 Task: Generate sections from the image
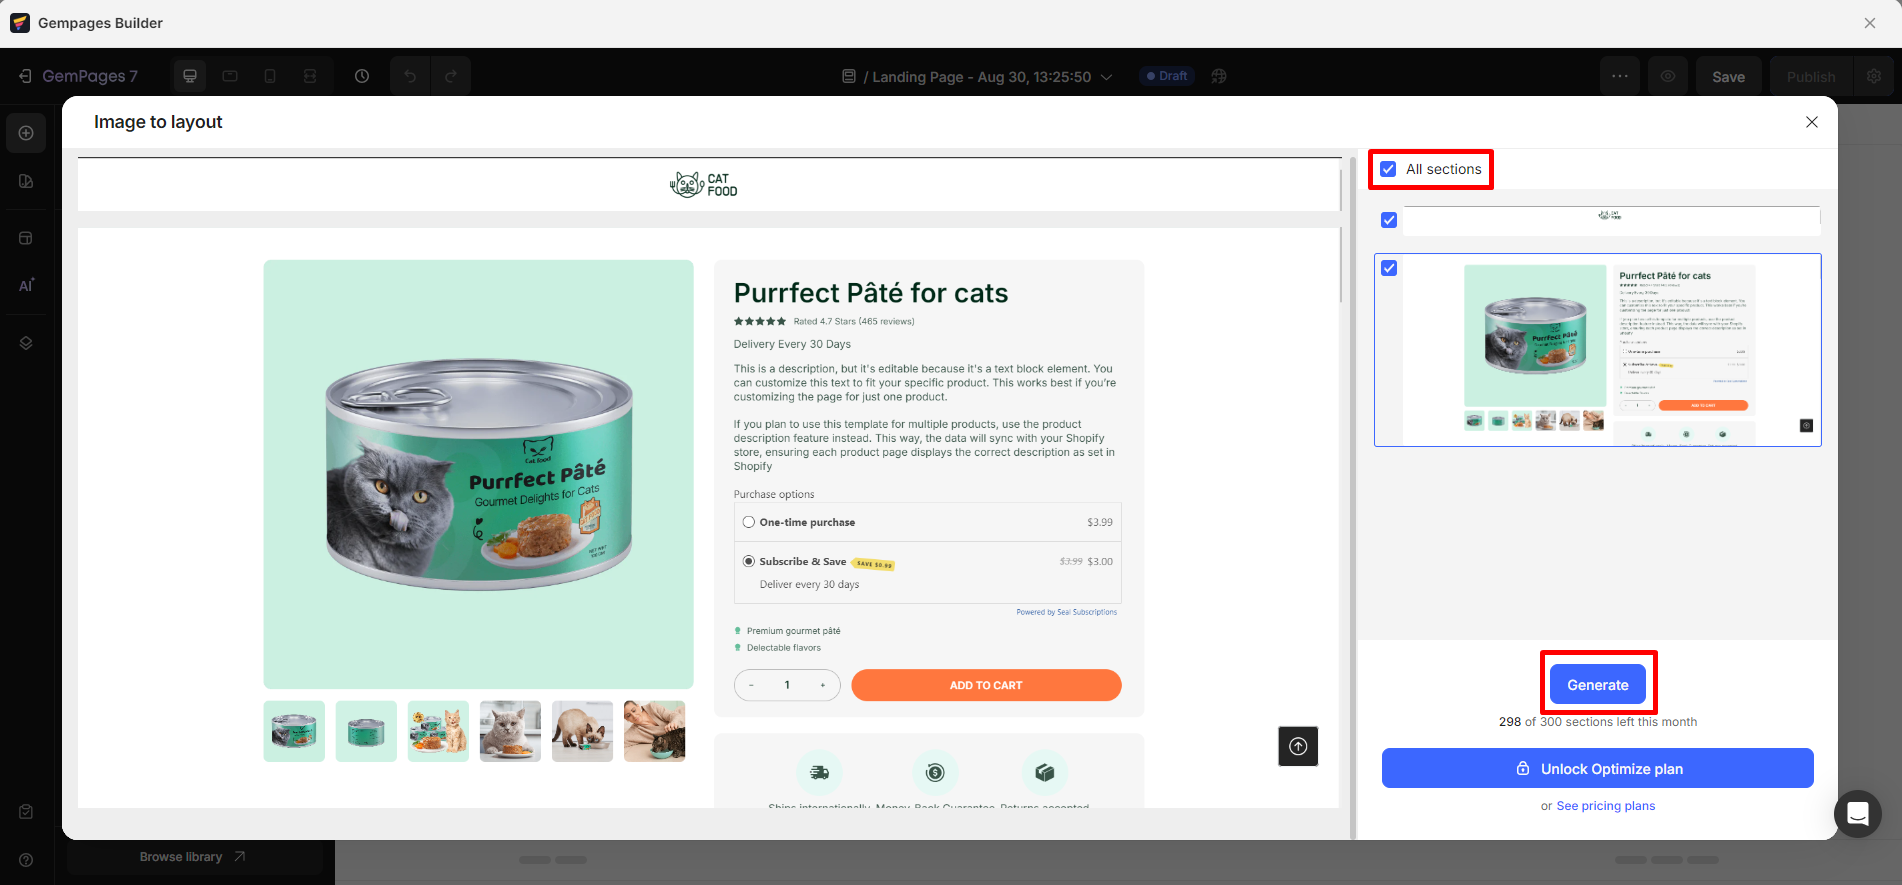(1597, 684)
